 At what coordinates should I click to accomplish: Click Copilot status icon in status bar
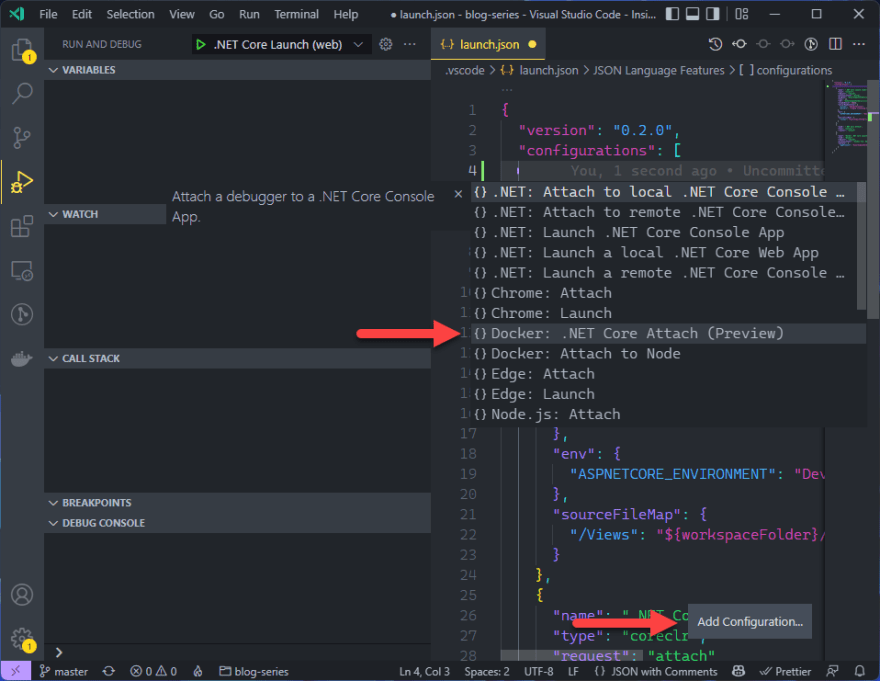(x=739, y=671)
